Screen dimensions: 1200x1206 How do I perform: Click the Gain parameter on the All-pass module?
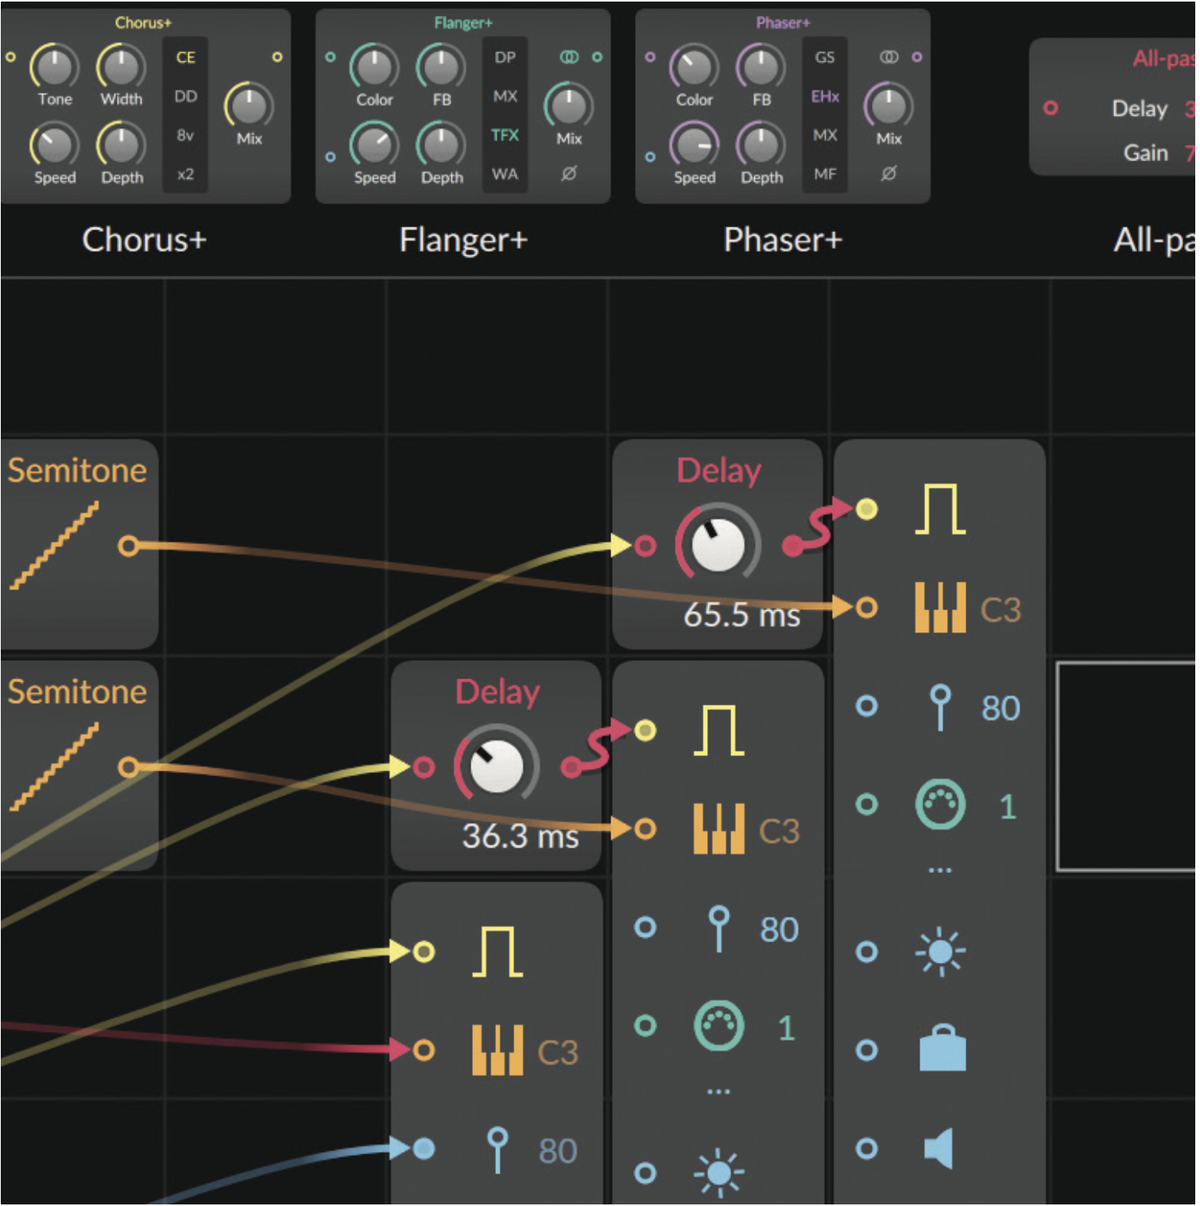tap(1146, 152)
